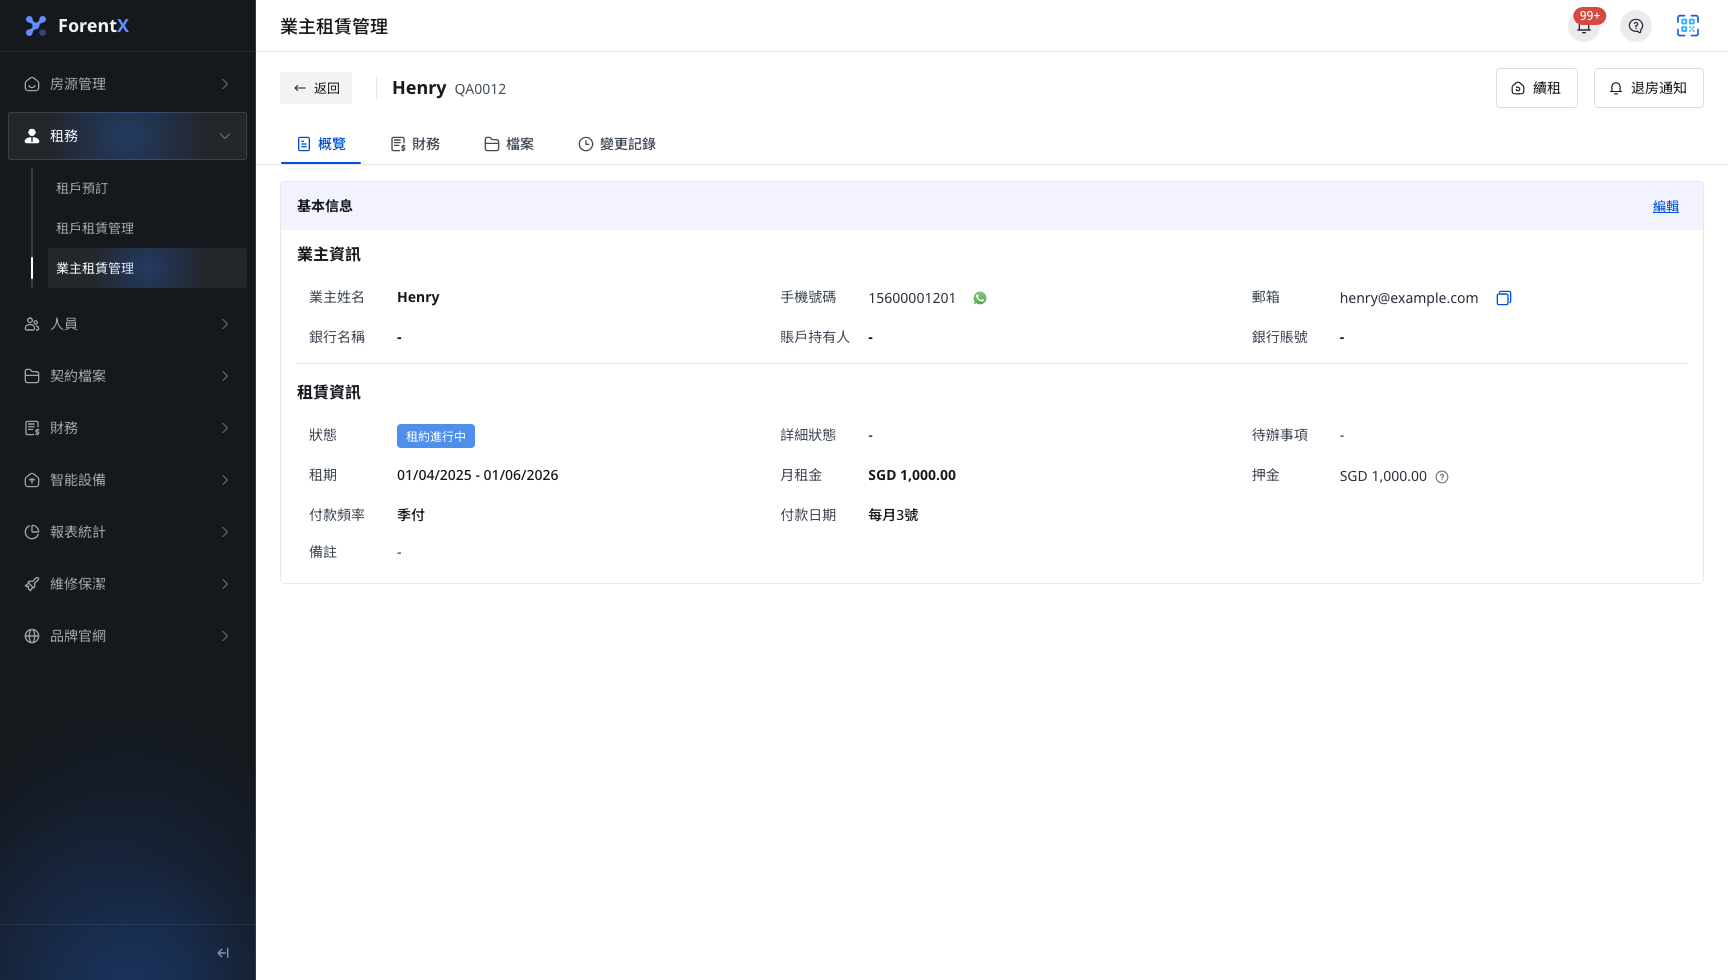Screen dimensions: 1728x980
Task: Click the 報表統計 pie chart icon
Action: [x=32, y=532]
